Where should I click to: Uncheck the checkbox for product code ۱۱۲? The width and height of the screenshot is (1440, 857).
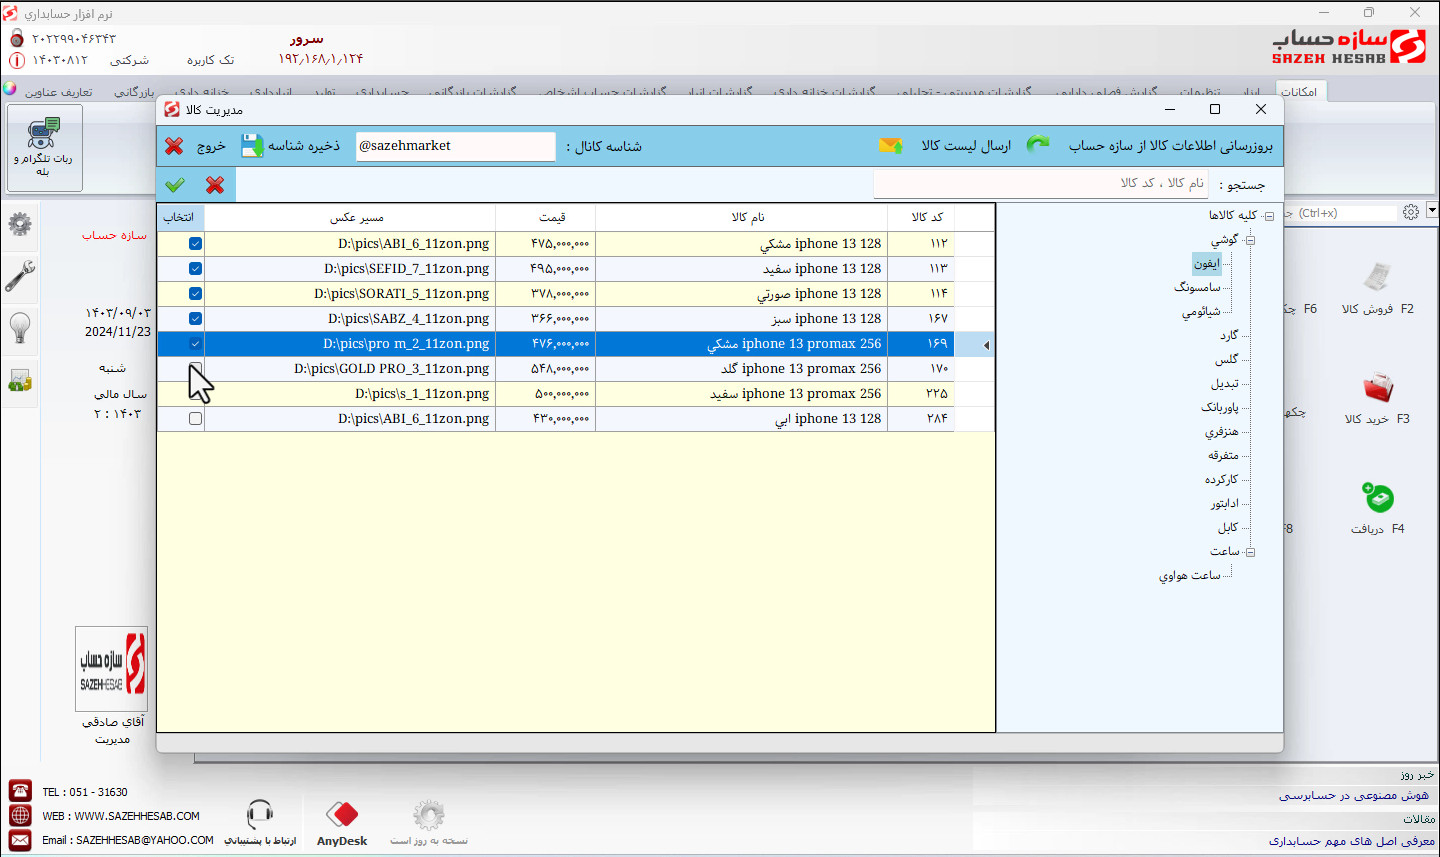(195, 244)
